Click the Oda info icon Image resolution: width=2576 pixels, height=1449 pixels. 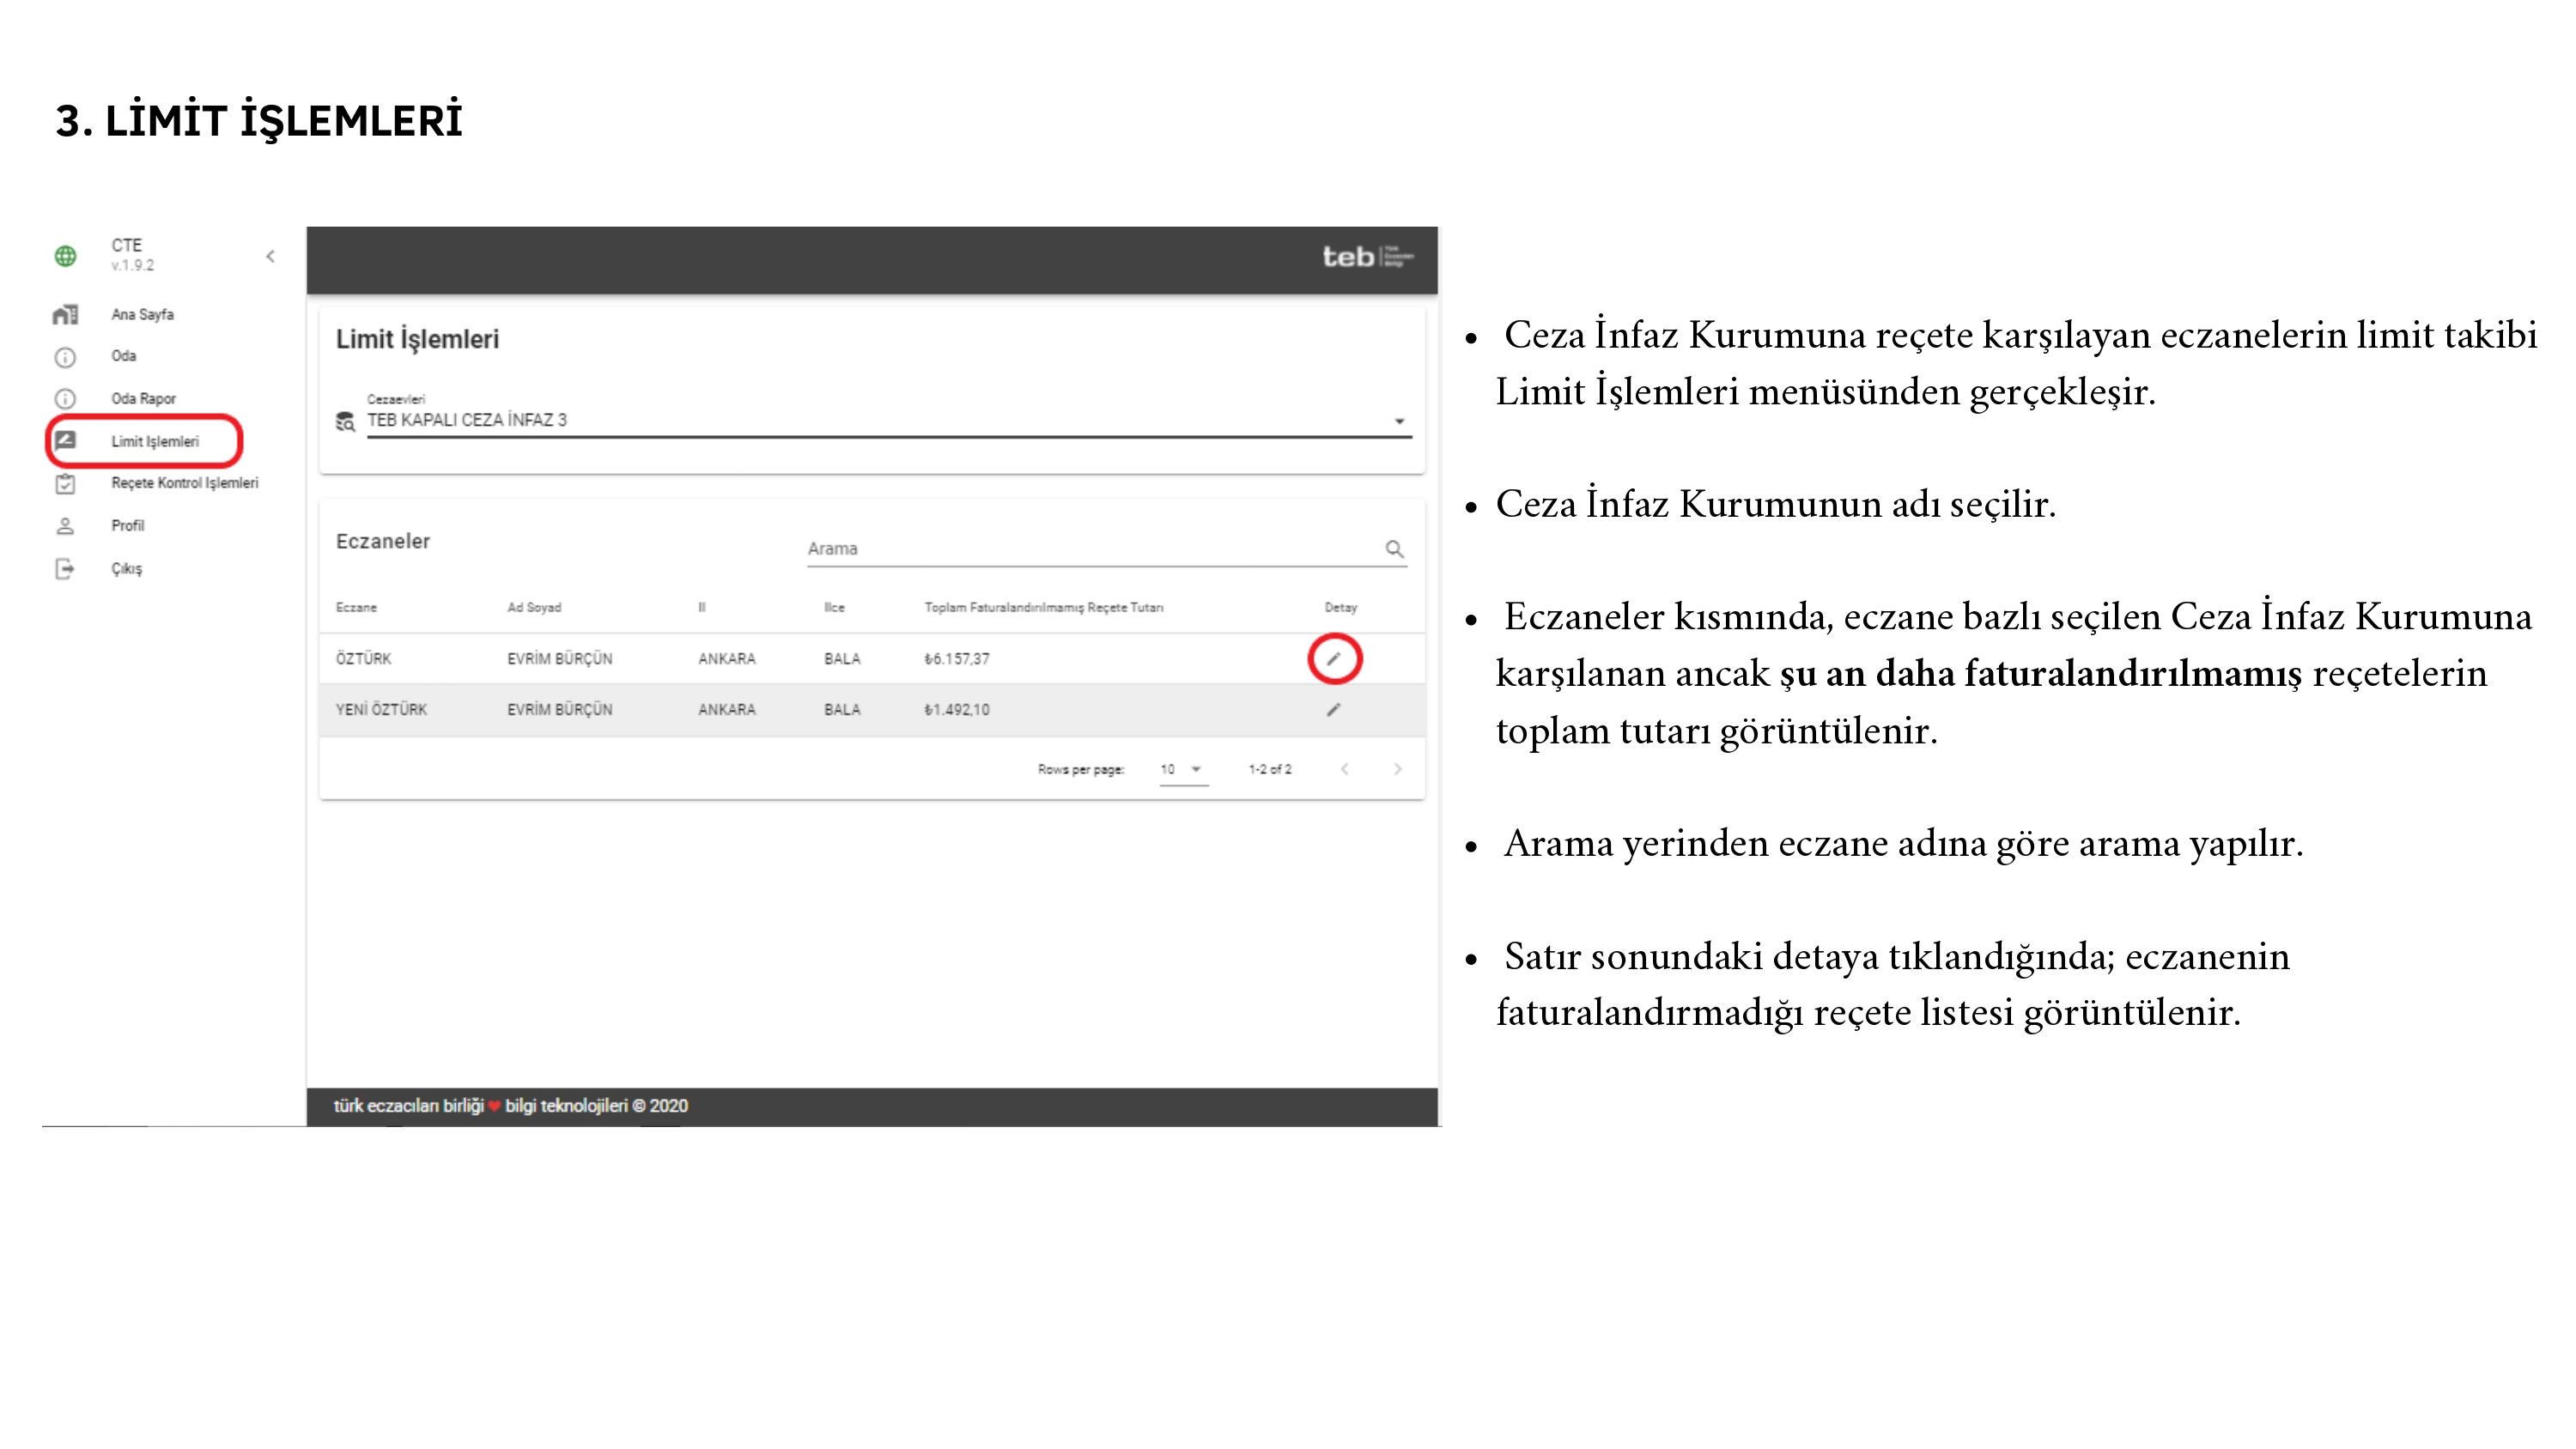click(x=65, y=357)
